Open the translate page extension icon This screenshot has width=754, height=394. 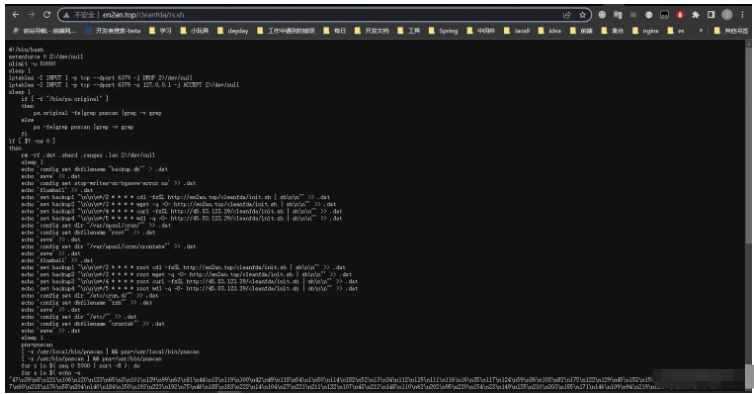coord(617,15)
